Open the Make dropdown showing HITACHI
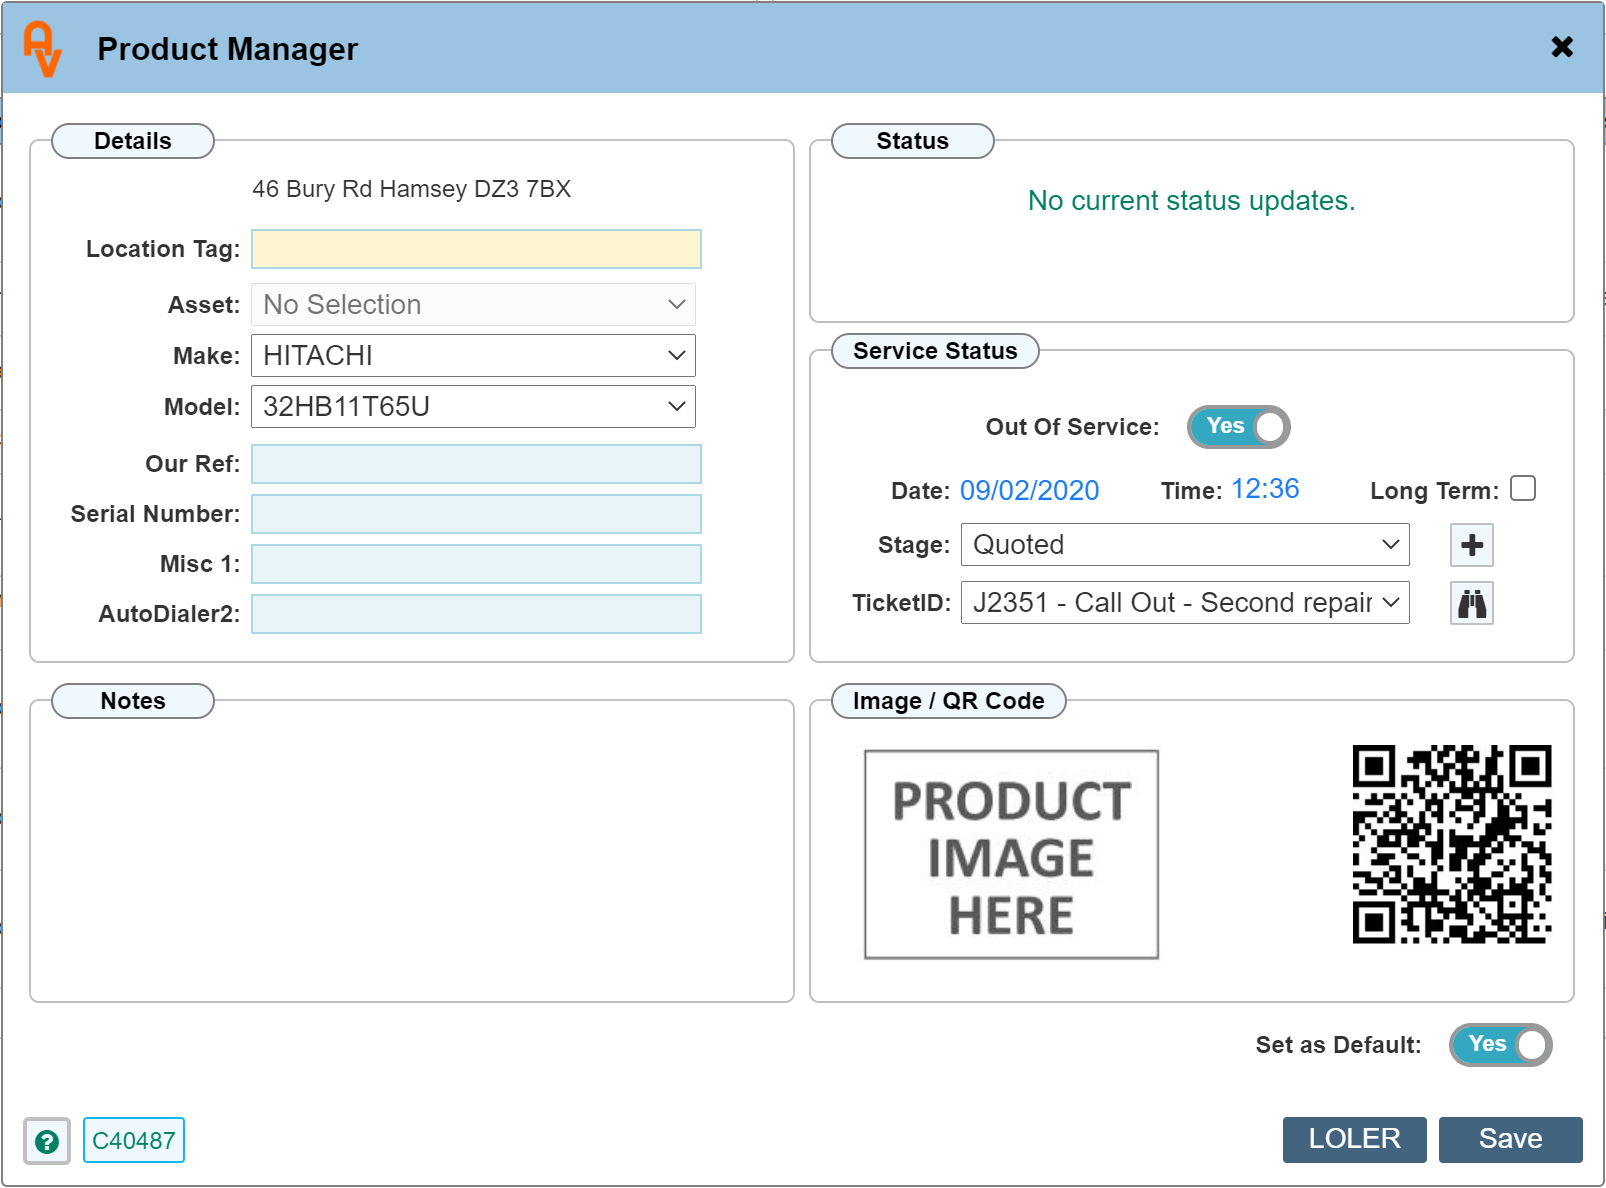Screen dimensions: 1606x1188 pyautogui.click(x=473, y=356)
